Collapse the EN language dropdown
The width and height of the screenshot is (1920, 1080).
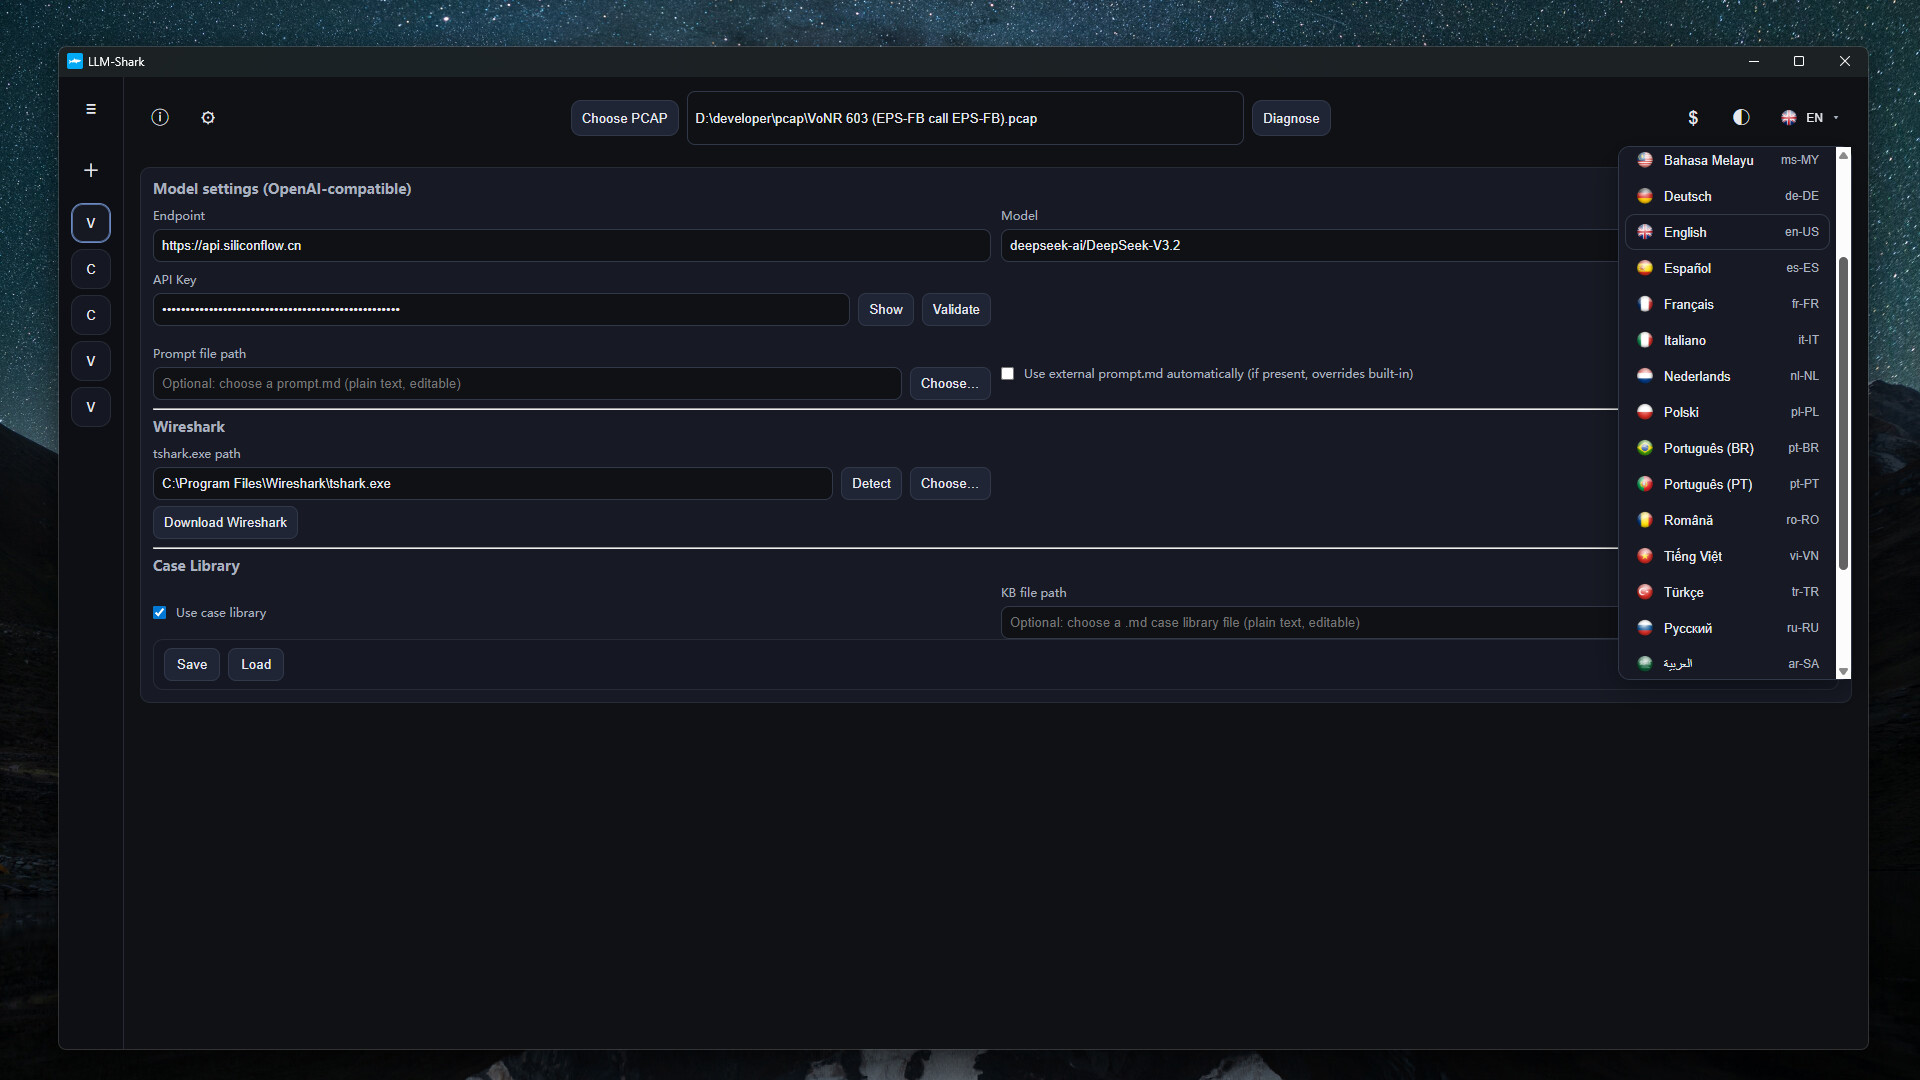tap(1811, 118)
